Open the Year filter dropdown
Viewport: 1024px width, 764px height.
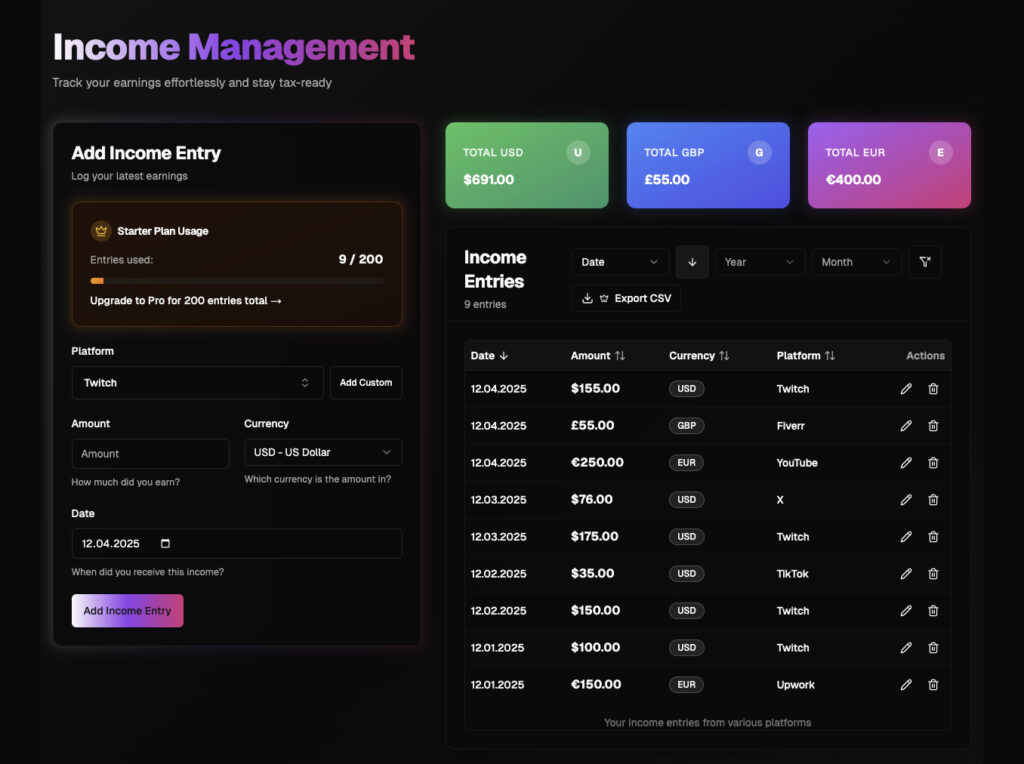[759, 262]
